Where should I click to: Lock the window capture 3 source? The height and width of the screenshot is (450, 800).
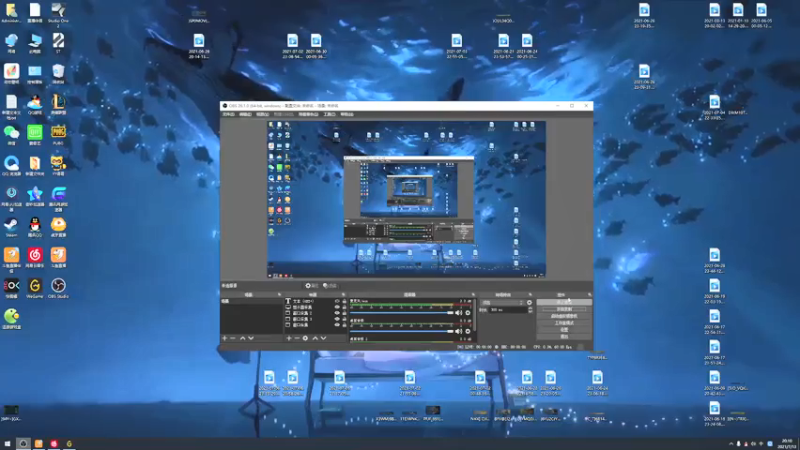pyautogui.click(x=344, y=319)
